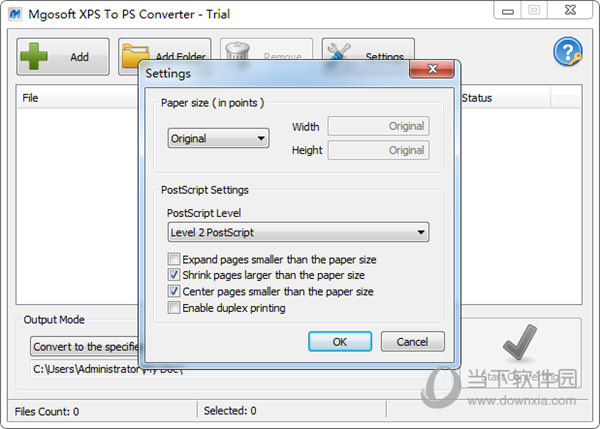The width and height of the screenshot is (600, 429).
Task: Click Cancel in Settings dialog
Action: point(412,341)
